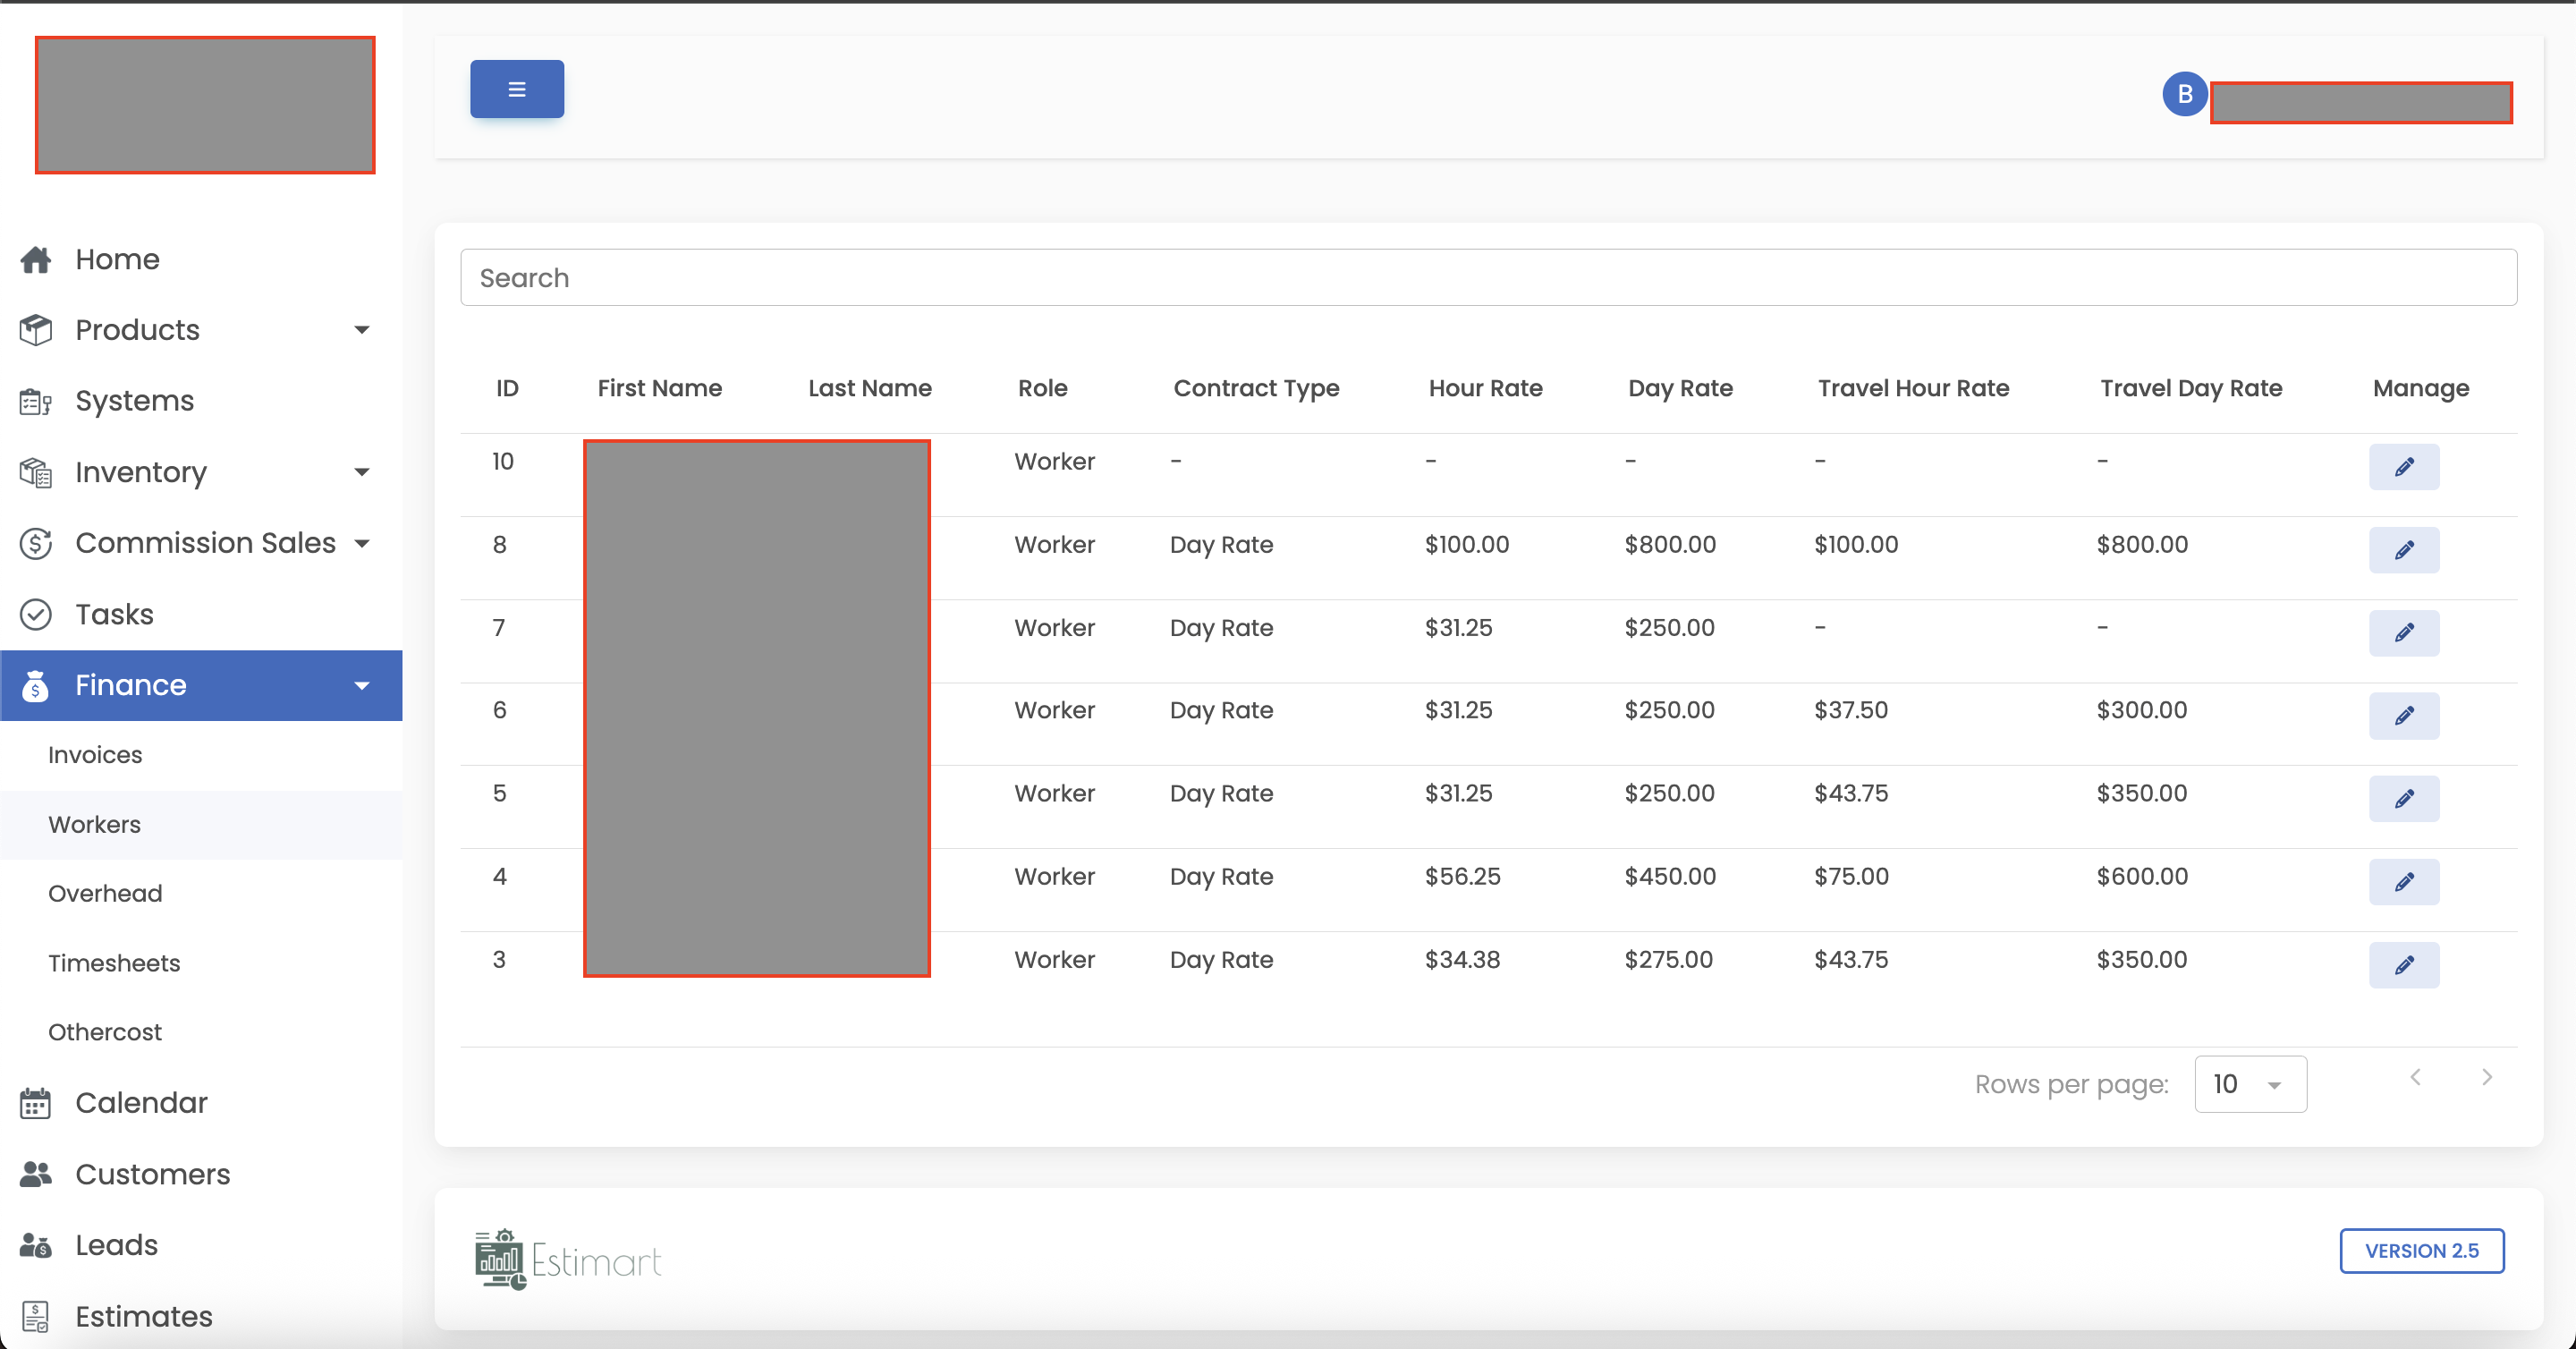Screen dimensions: 2576x1349
Task: Click the VERSION 2.5 button
Action: [2421, 1251]
